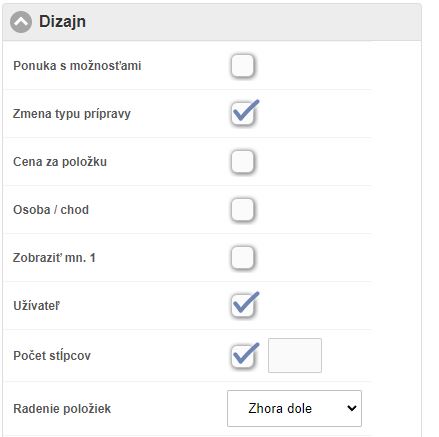439x437 pixels.
Task: Click the Zobraziť mn. 1 label
Action: click(x=54, y=258)
